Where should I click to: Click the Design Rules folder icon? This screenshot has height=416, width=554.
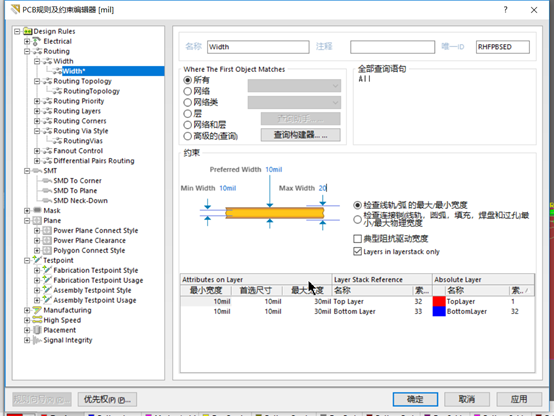(x=28, y=31)
